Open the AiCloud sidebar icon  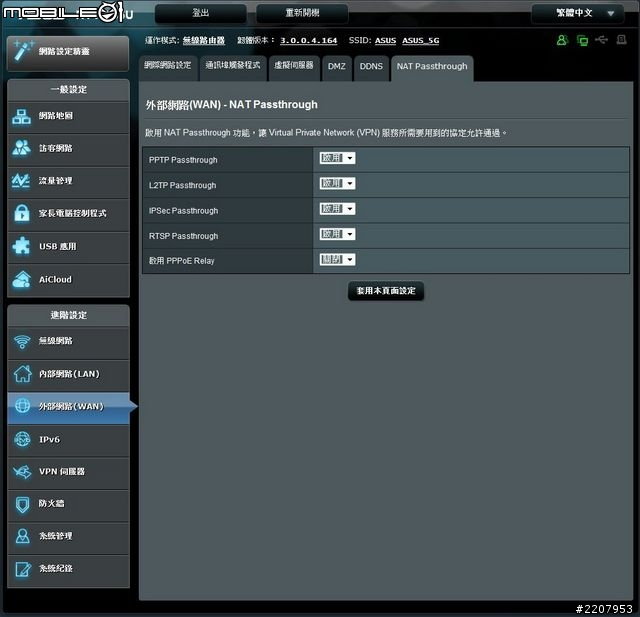[22, 280]
